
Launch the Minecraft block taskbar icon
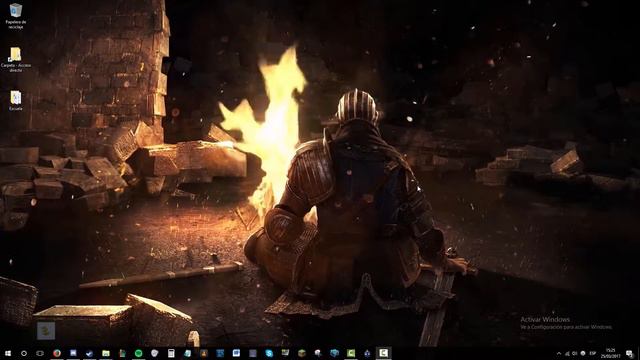pos(302,353)
